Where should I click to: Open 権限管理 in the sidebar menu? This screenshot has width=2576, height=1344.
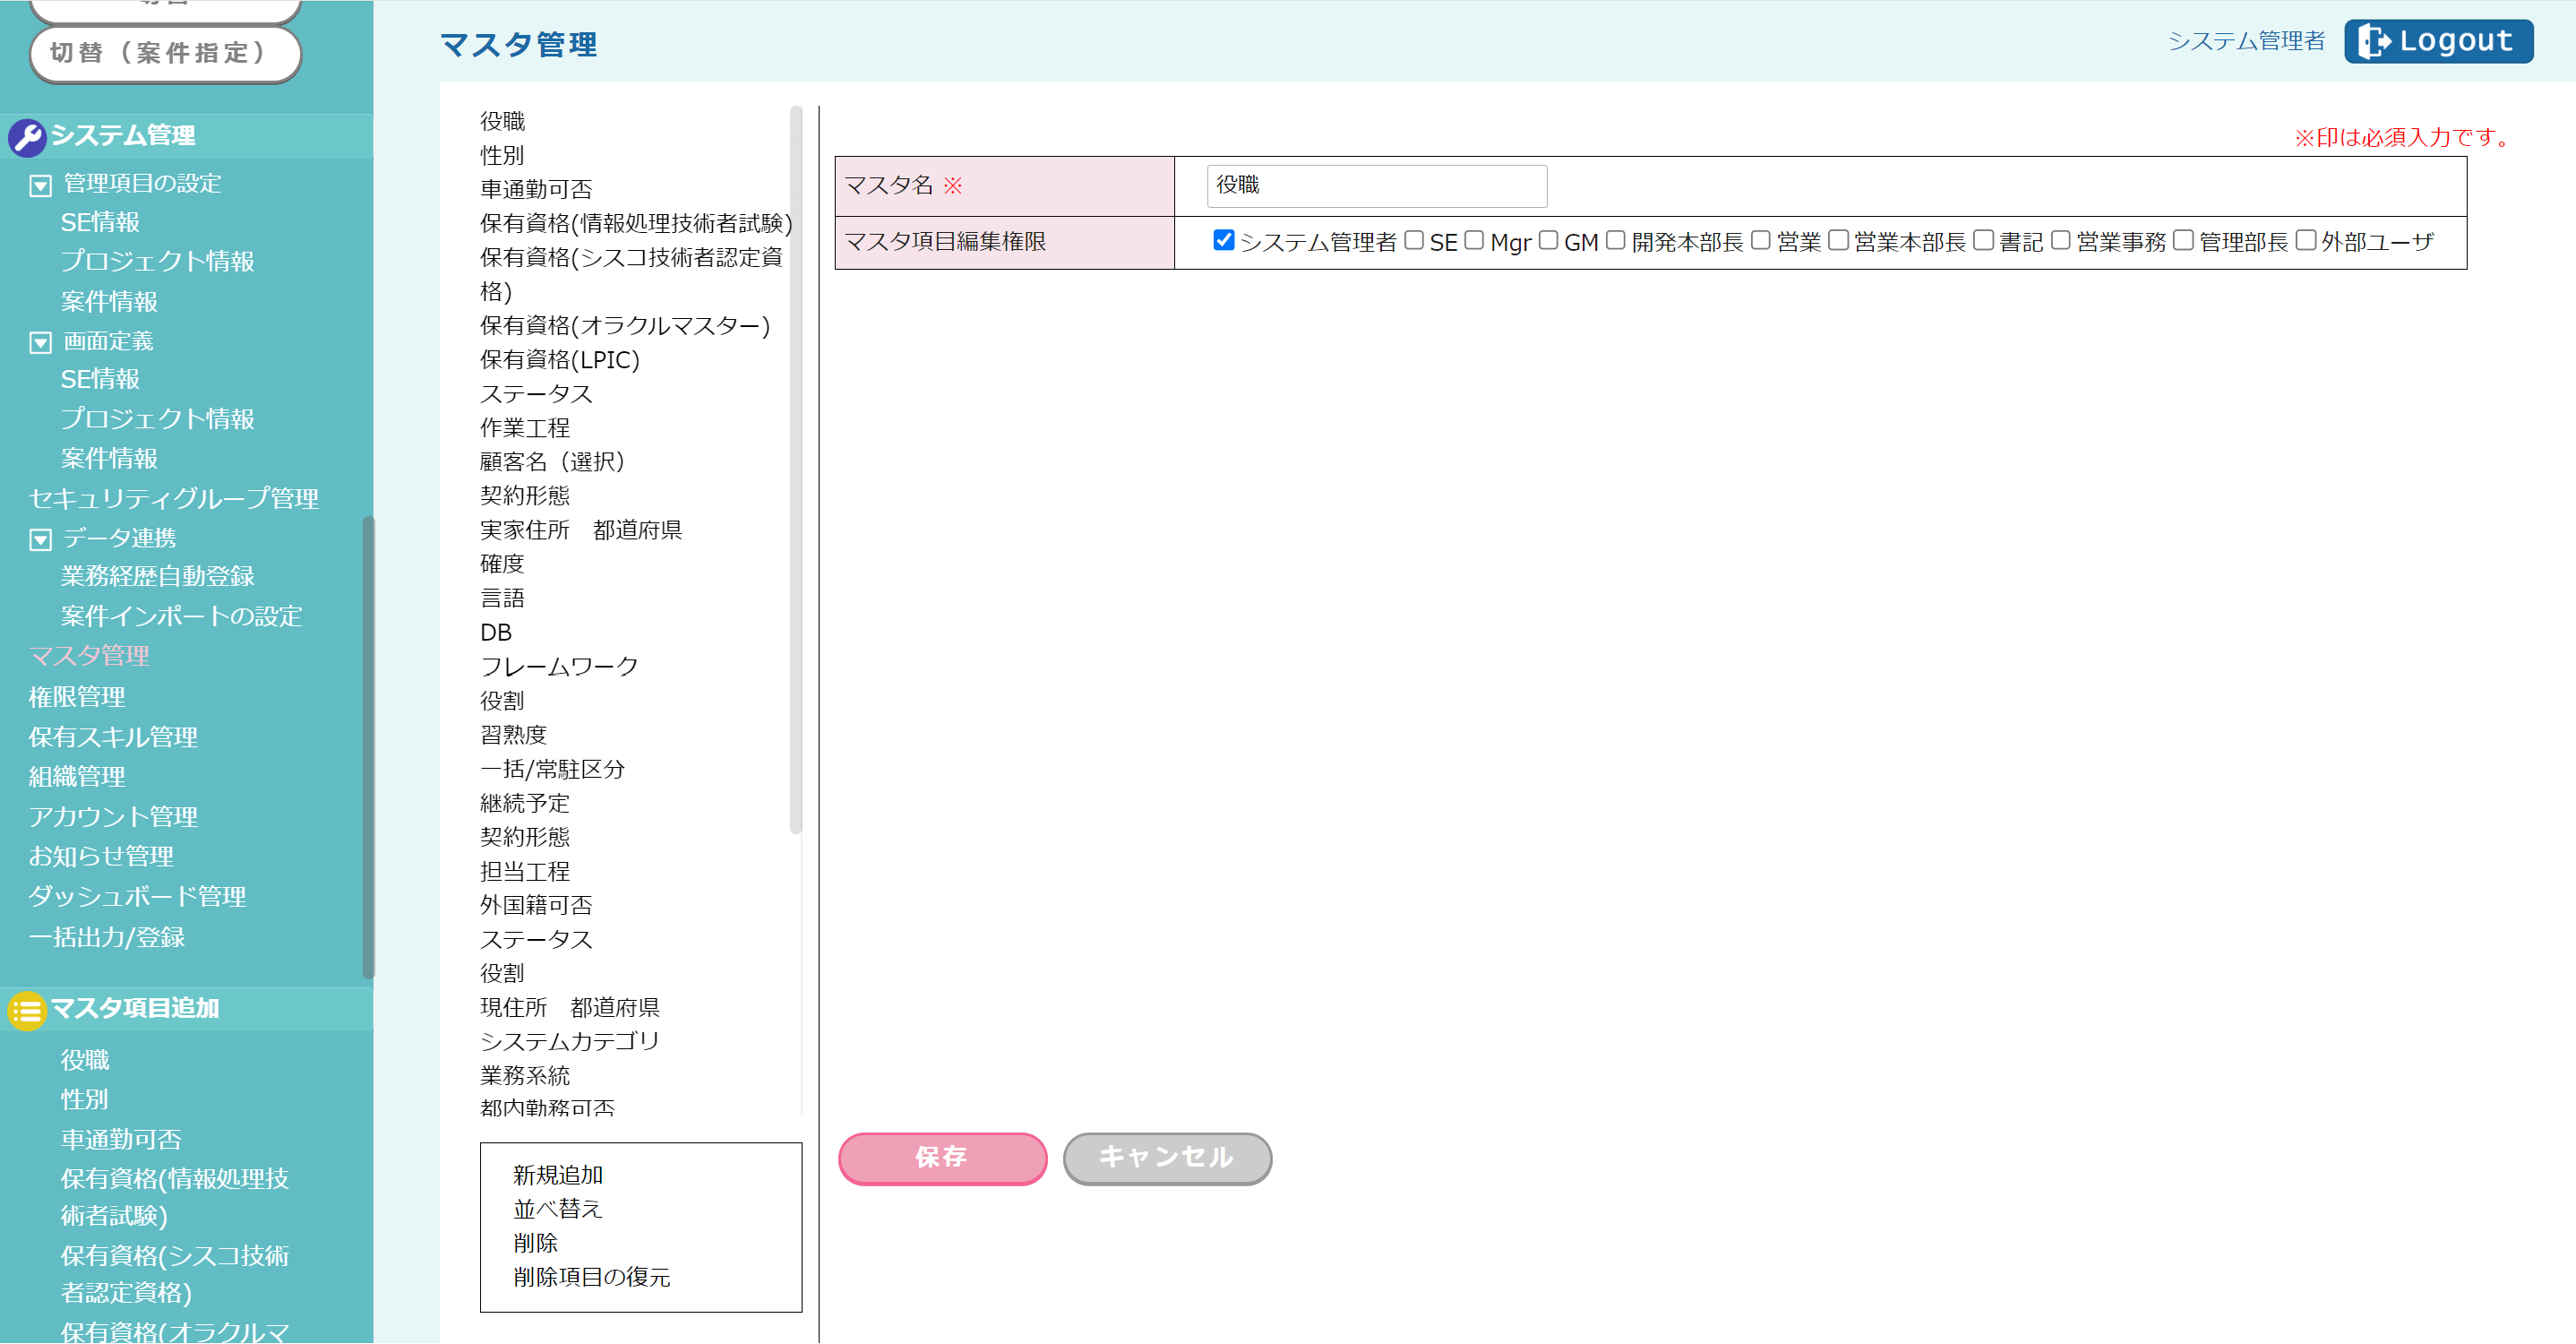coord(77,697)
